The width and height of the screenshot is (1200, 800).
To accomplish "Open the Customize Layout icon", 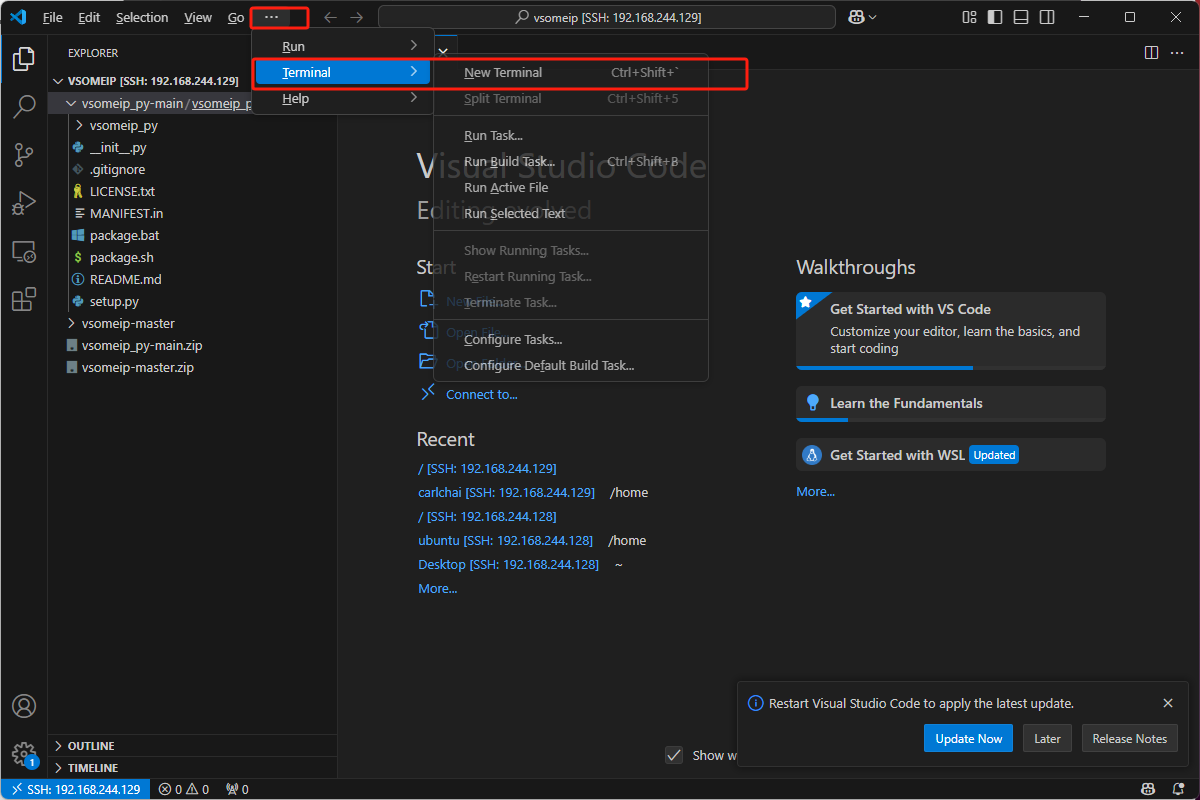I will click(x=969, y=17).
